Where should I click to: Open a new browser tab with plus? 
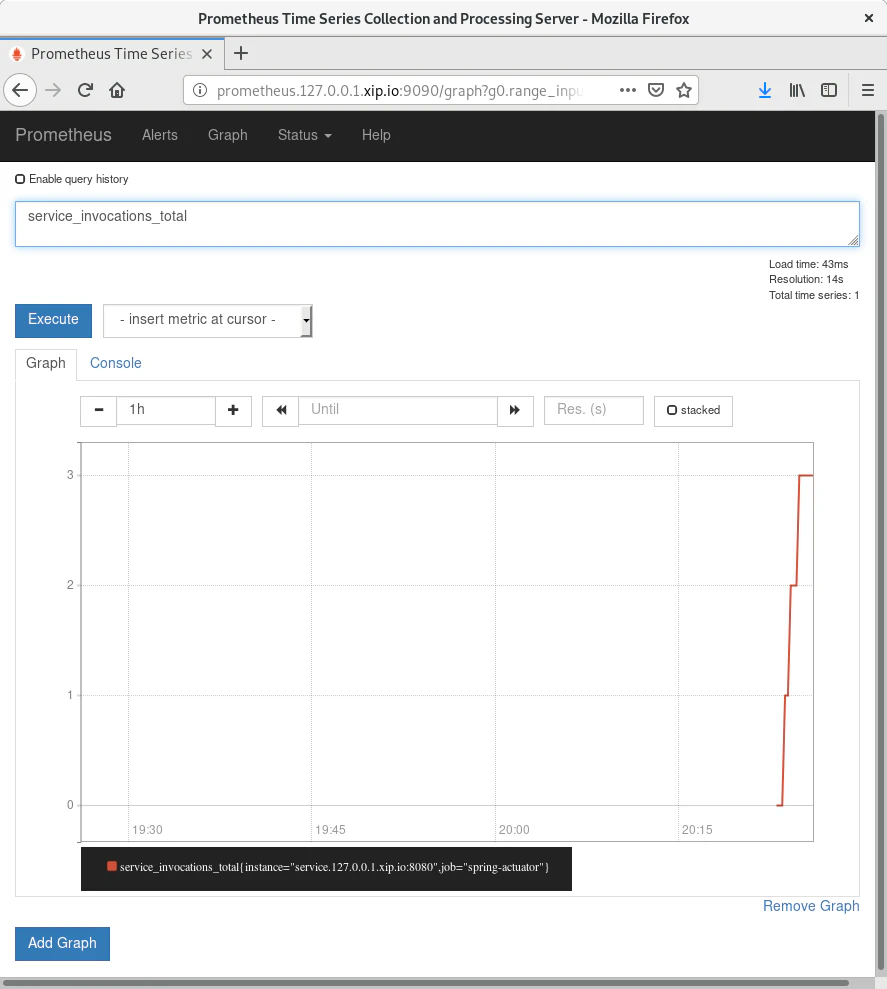[240, 54]
